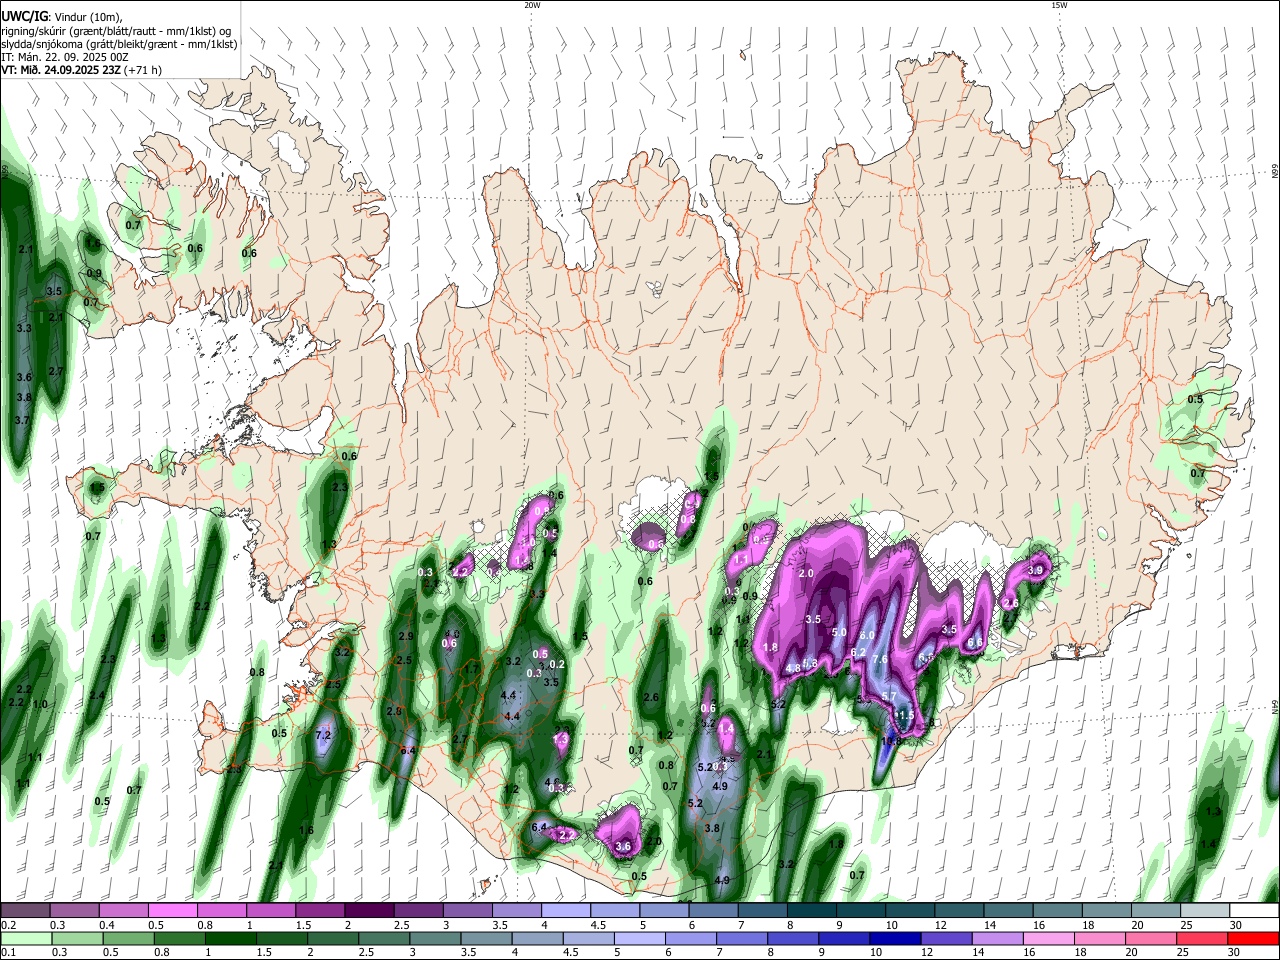Pick the bright red rain swatch labeled 30

[x=1253, y=938]
